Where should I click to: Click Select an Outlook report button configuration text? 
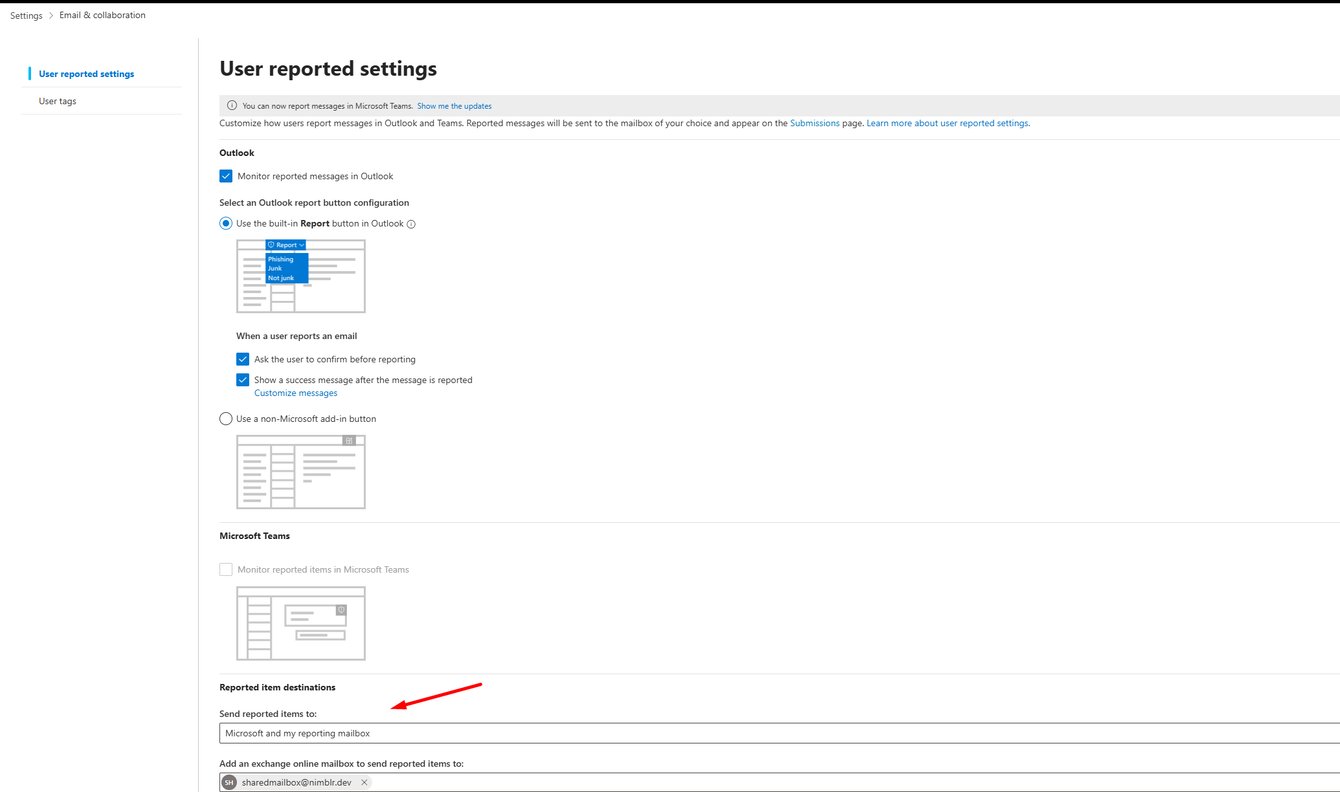point(314,203)
